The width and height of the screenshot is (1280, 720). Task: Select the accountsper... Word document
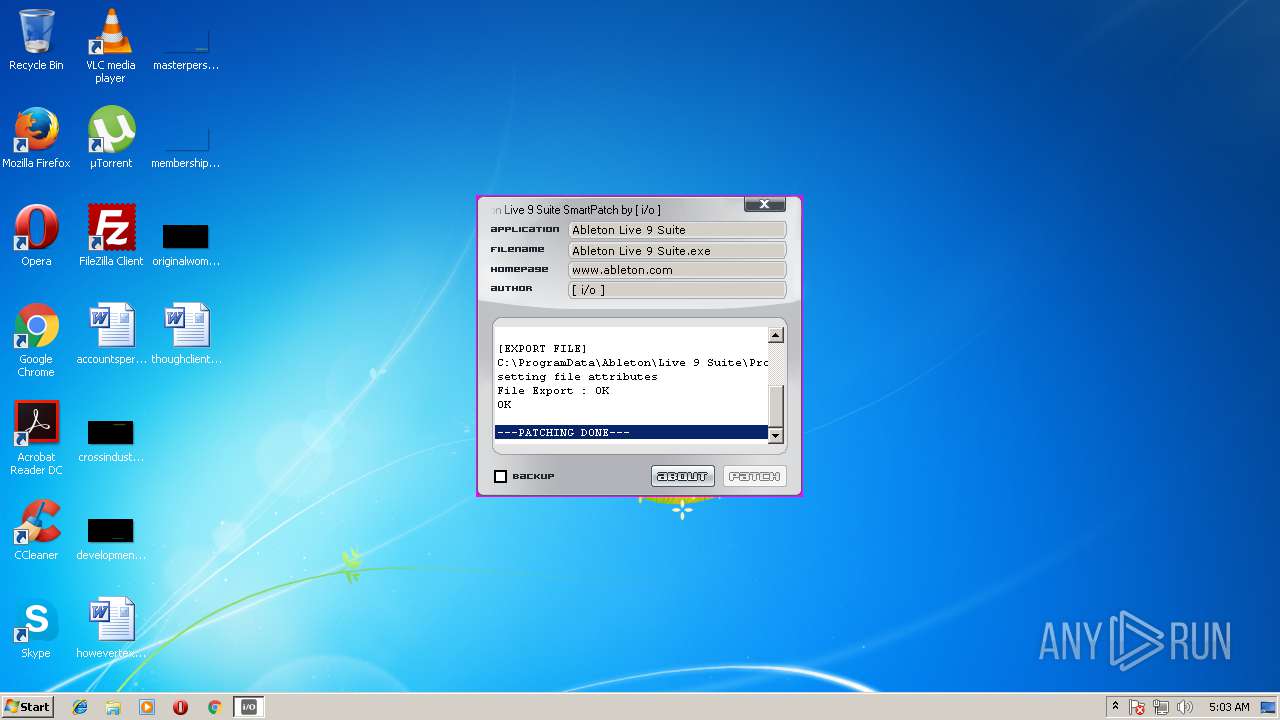coord(110,334)
